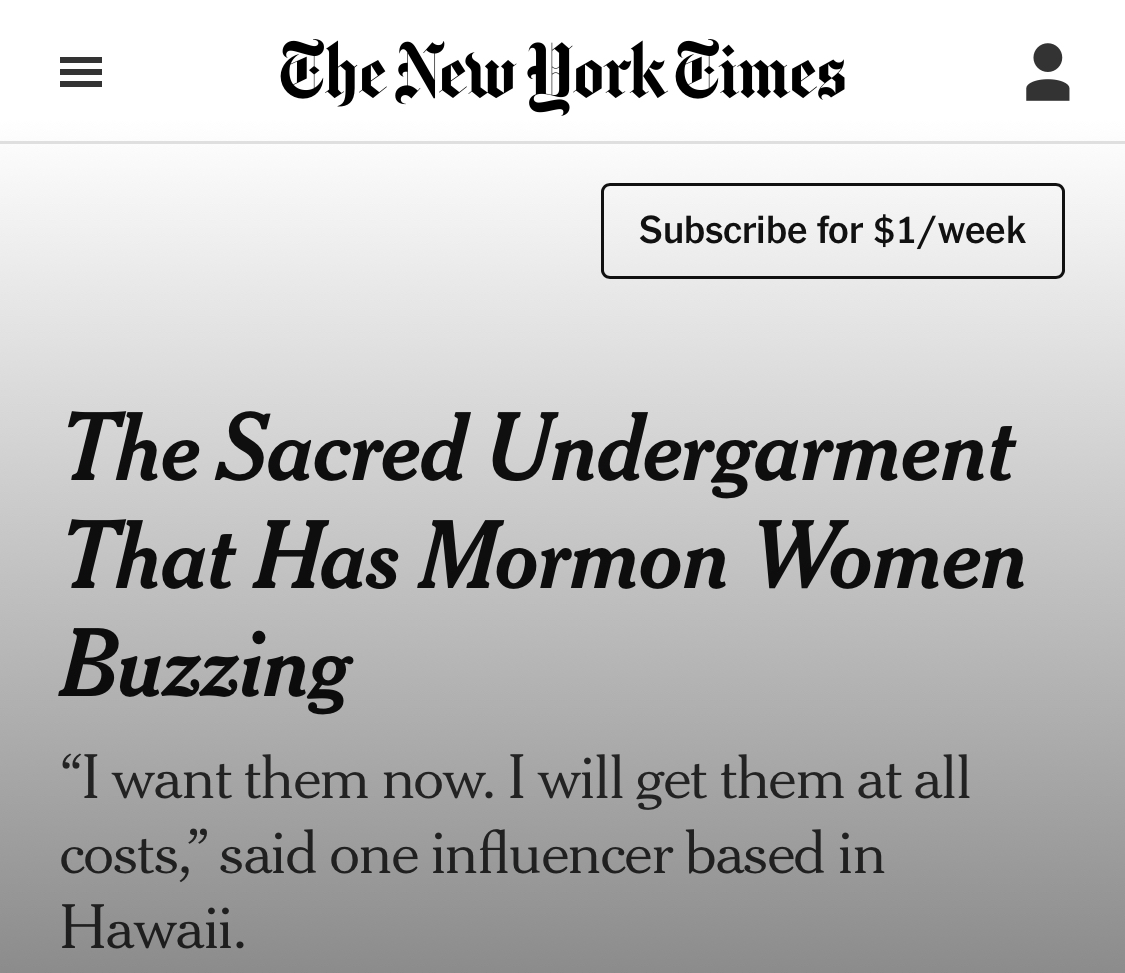Click the word "Buzzing" in the headline
This screenshot has width=1125, height=973.
pyautogui.click(x=206, y=669)
